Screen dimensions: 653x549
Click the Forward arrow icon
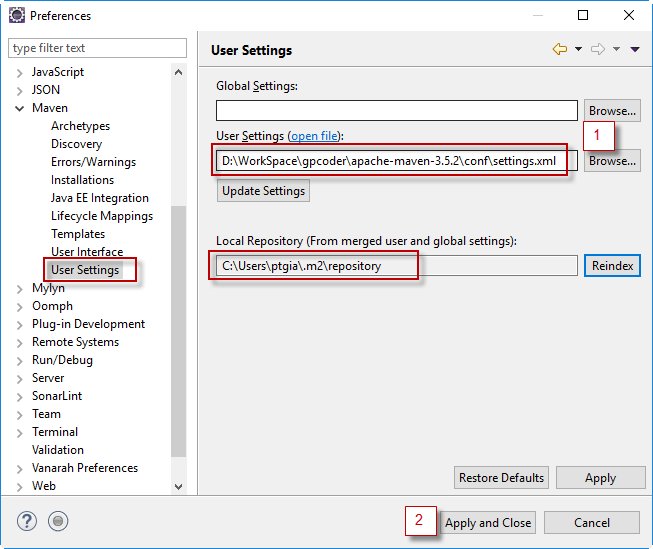click(x=598, y=49)
